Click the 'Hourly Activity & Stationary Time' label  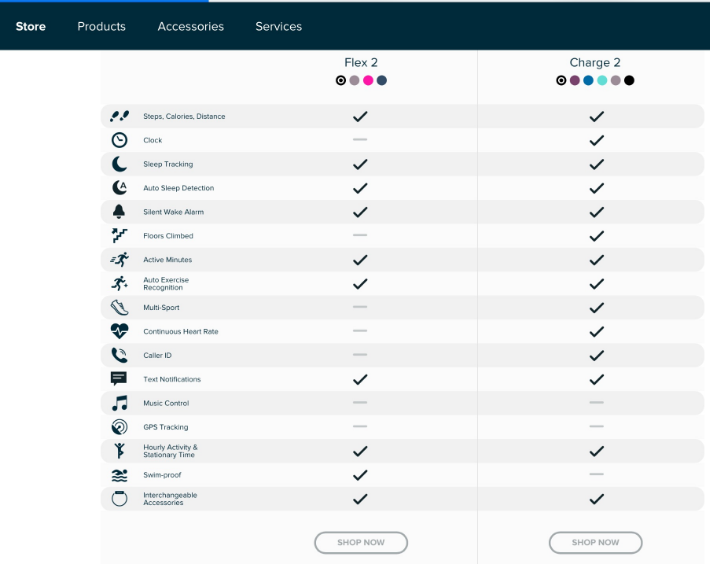(x=170, y=451)
